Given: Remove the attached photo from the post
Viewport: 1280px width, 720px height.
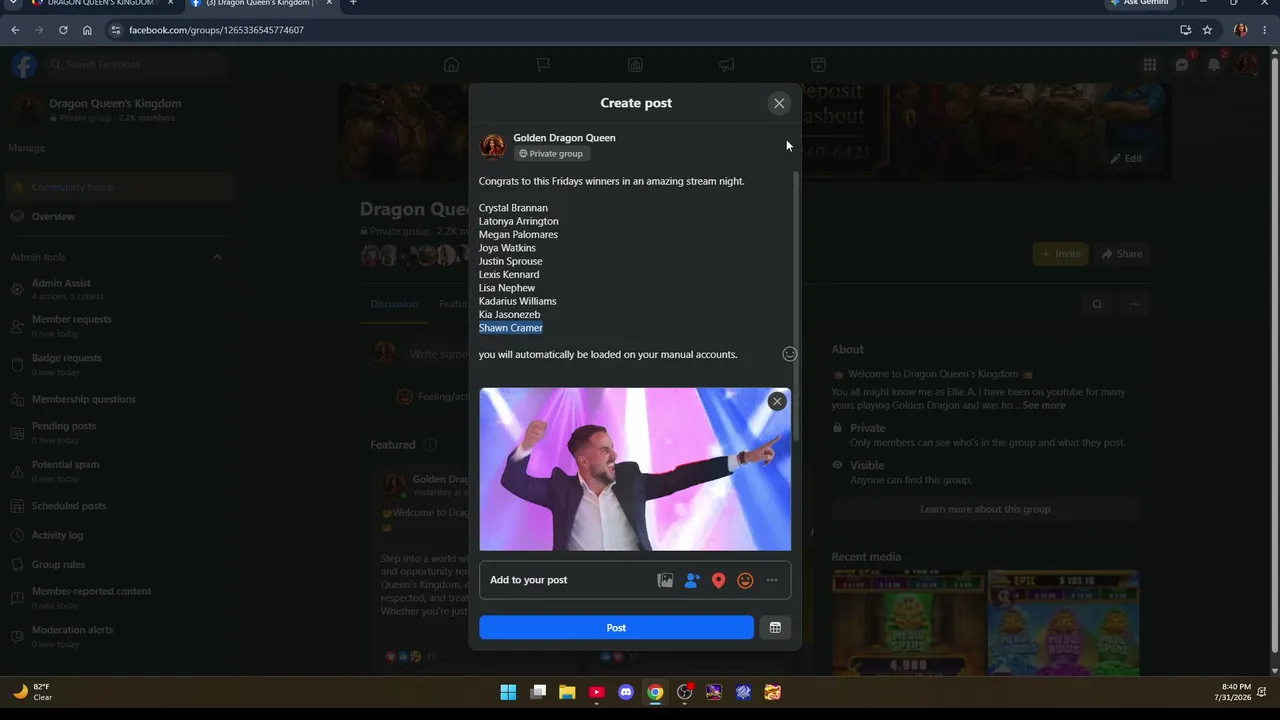Looking at the screenshot, I should tap(777, 401).
